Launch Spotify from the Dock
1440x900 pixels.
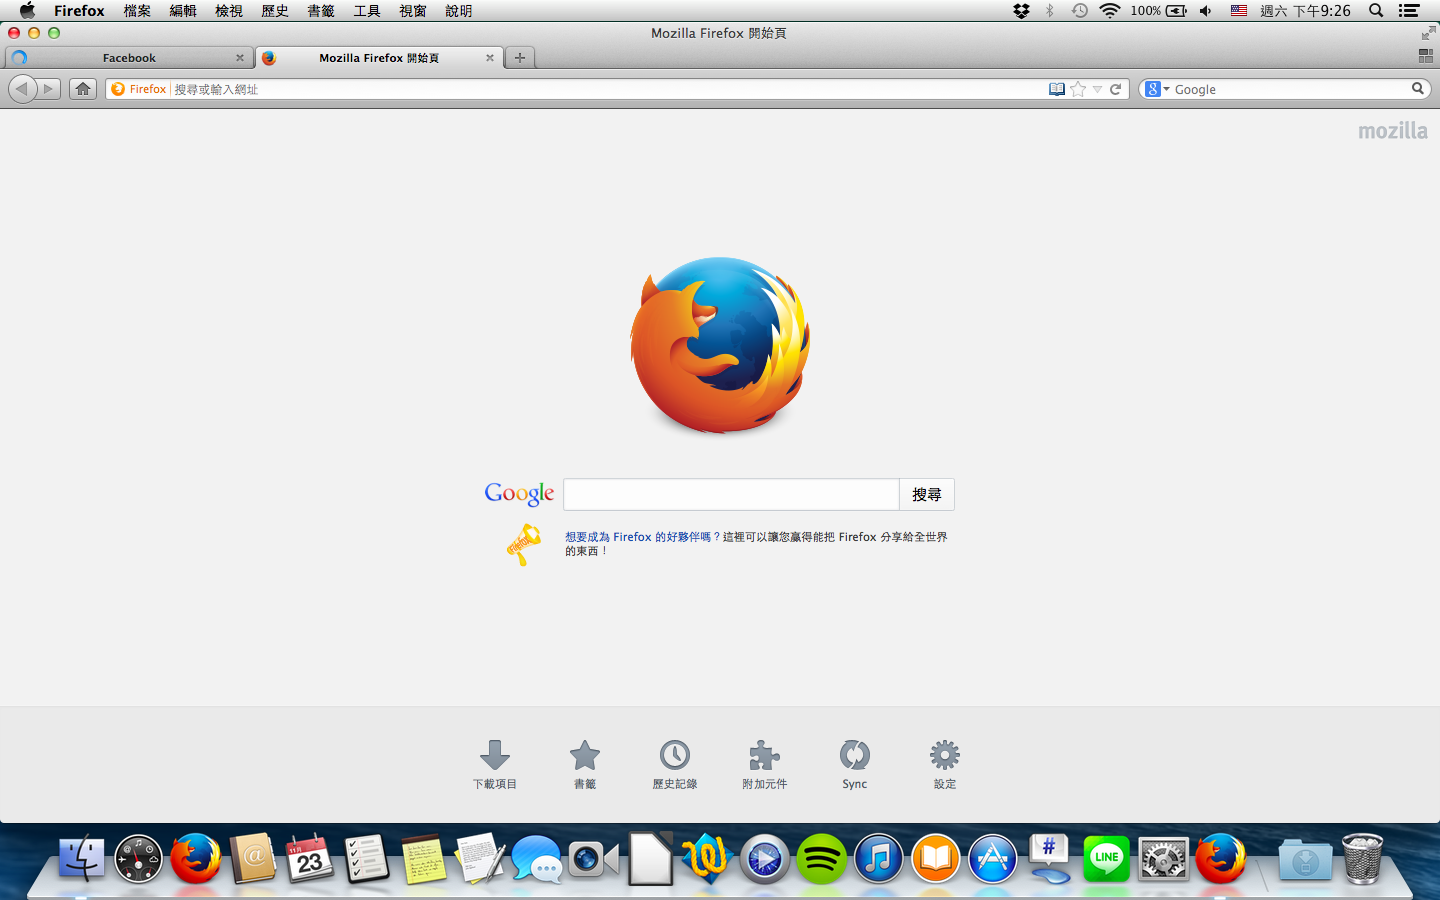821,859
